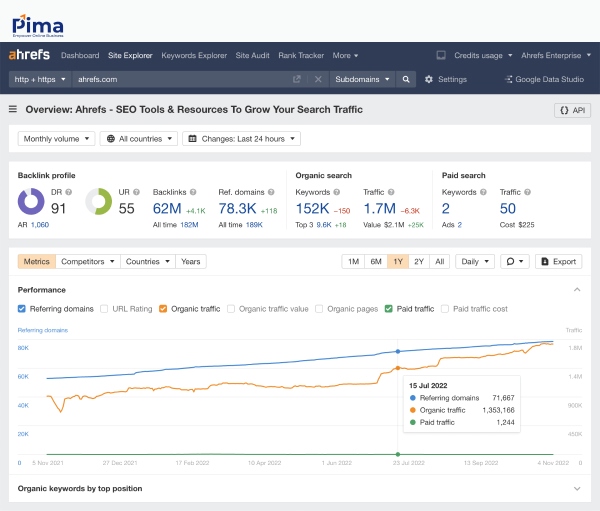Click the 15 Jul 2022 chart marker
The height and width of the screenshot is (511, 600).
(398, 352)
